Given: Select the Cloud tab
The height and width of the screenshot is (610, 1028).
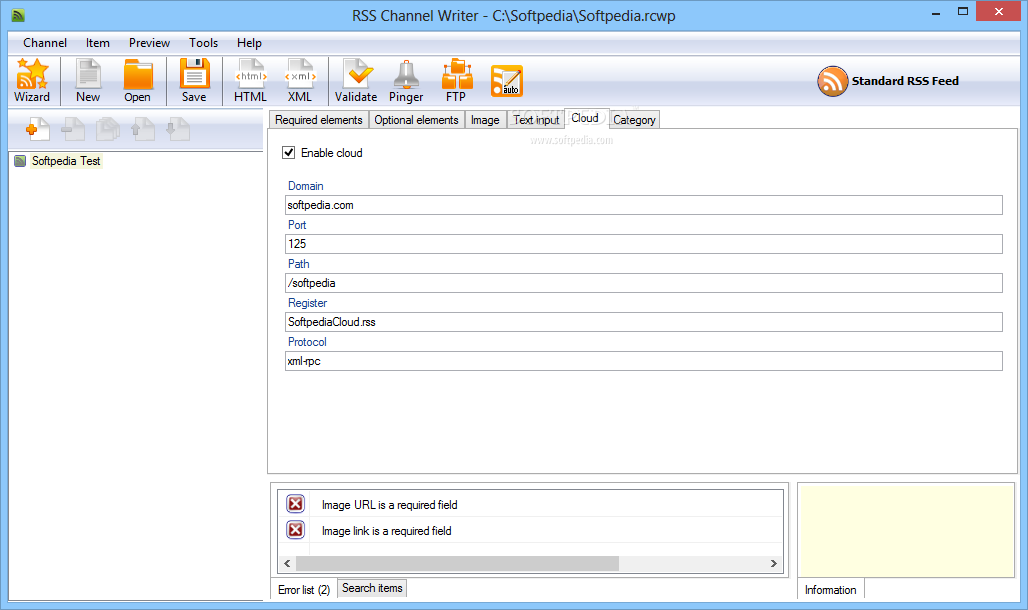Looking at the screenshot, I should [x=585, y=118].
